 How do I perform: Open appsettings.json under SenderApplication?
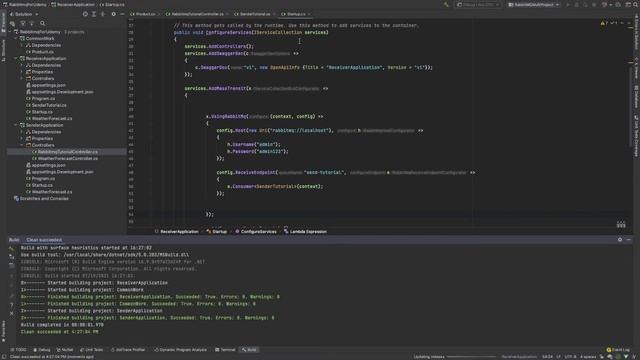(46, 165)
